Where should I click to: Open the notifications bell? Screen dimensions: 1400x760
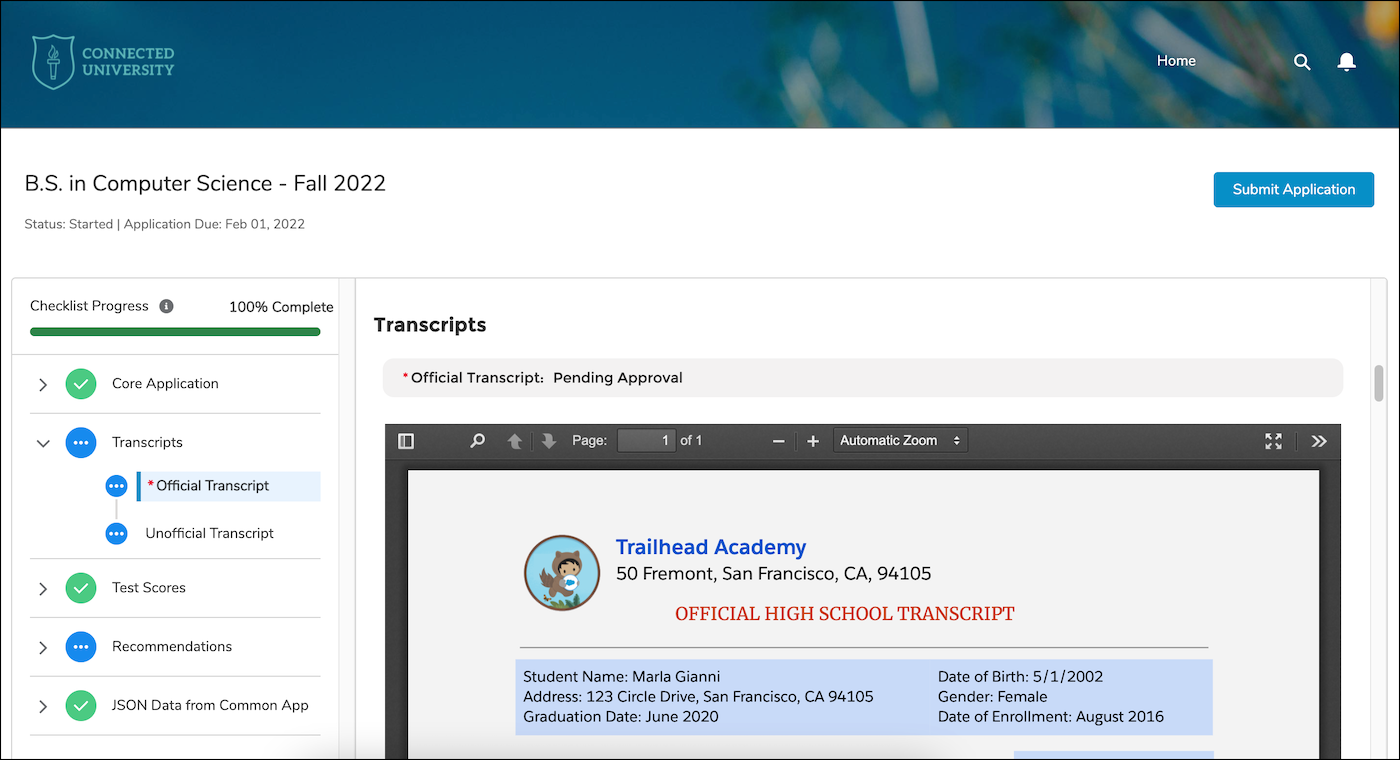pyautogui.click(x=1346, y=61)
